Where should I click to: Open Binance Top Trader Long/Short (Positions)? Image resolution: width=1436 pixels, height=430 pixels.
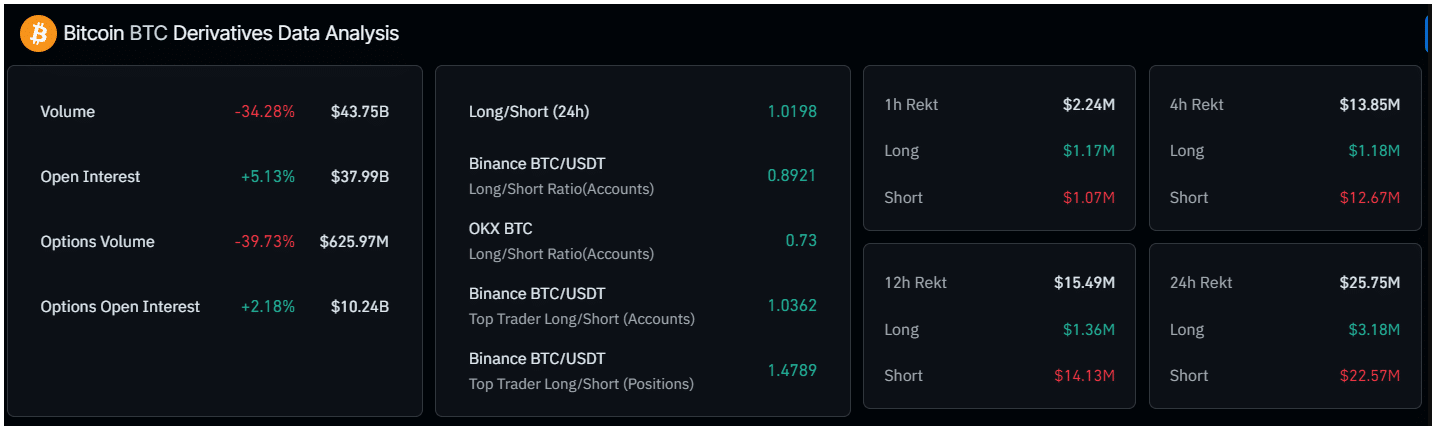[x=642, y=371]
